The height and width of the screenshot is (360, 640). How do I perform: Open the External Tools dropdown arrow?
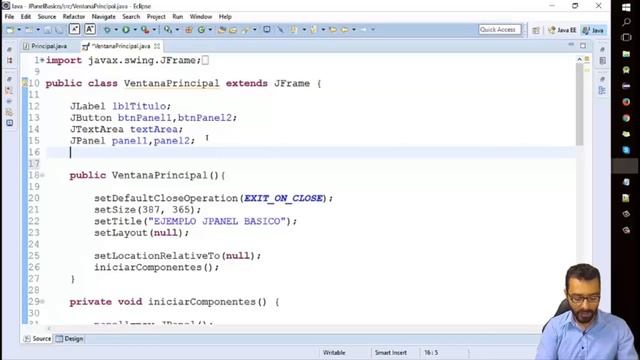tap(154, 30)
